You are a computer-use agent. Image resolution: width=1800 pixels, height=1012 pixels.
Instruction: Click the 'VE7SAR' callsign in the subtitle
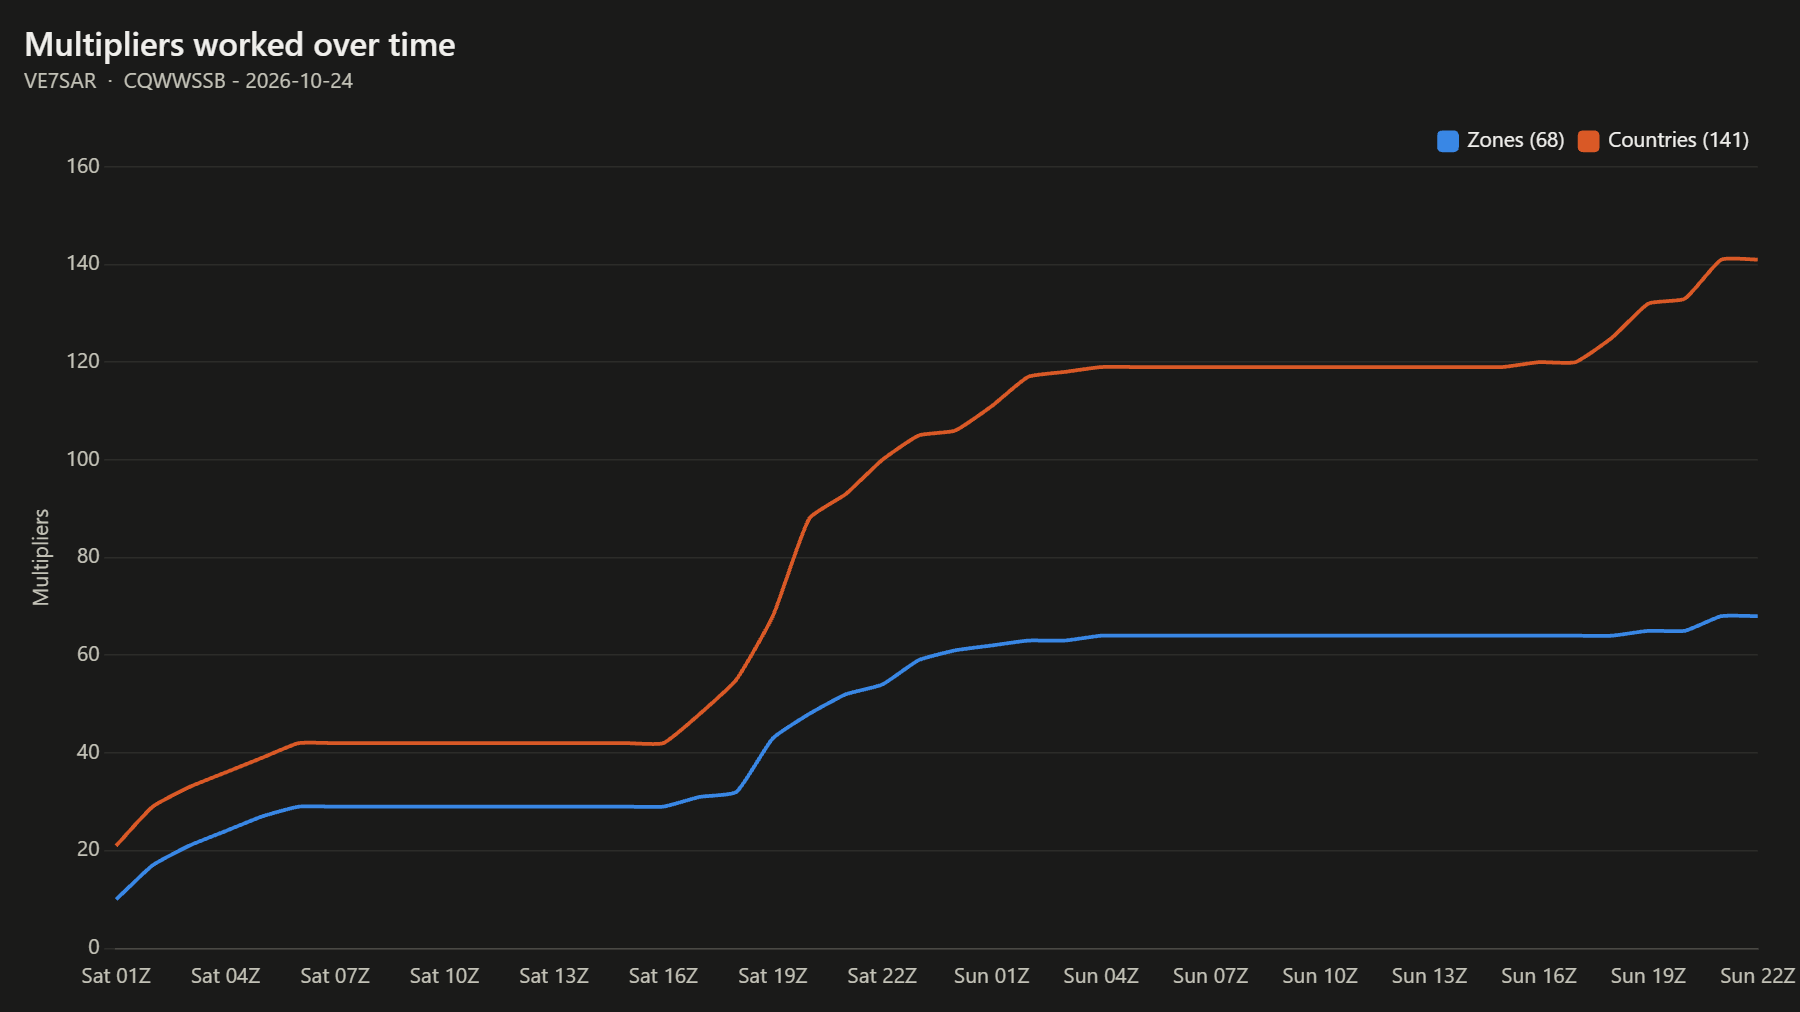point(60,81)
